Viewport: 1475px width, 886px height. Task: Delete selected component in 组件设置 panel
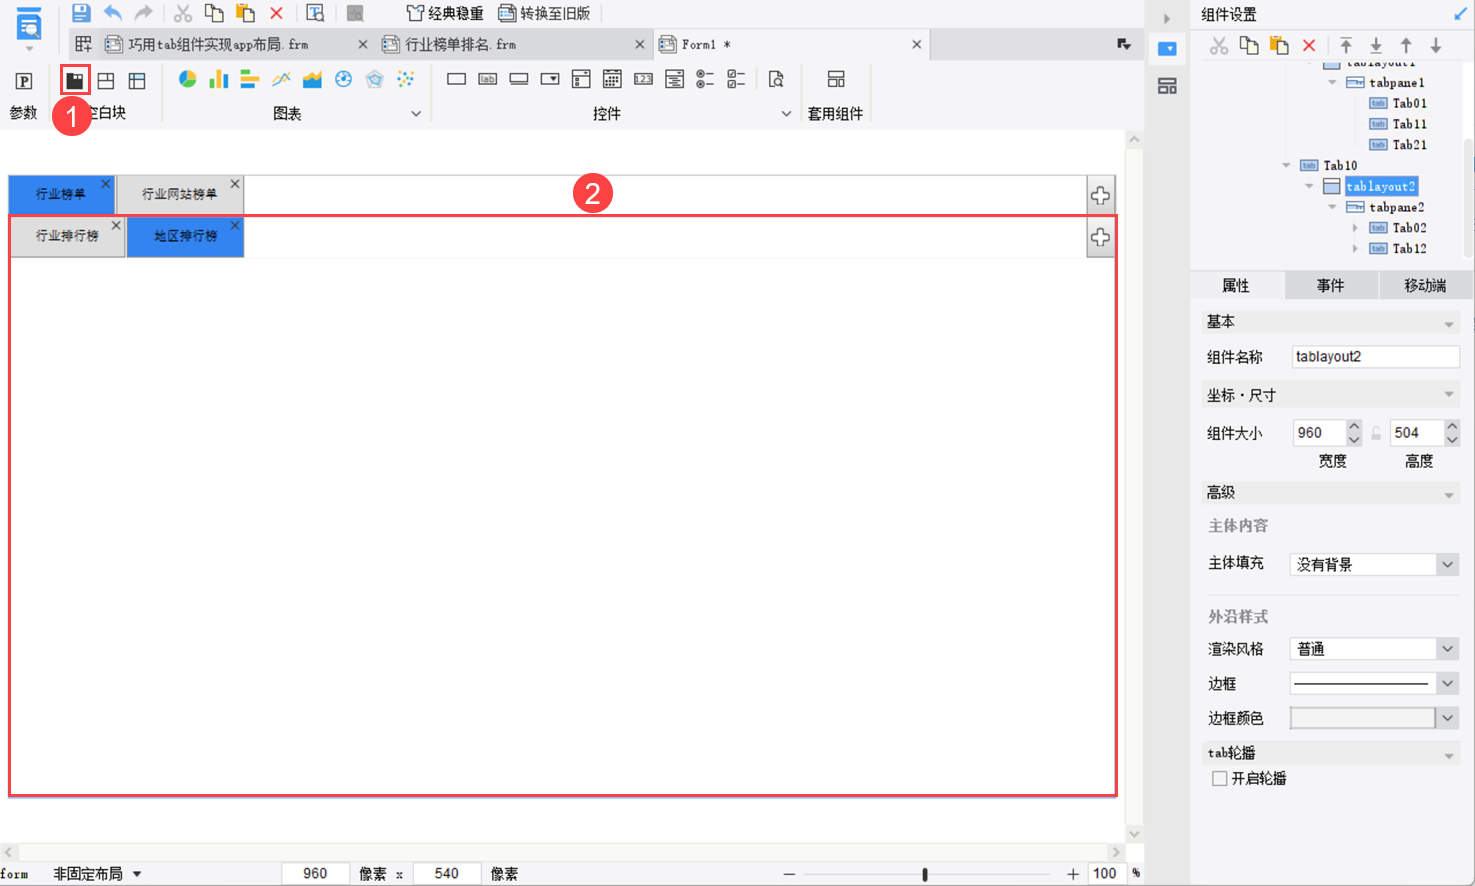coord(1309,45)
